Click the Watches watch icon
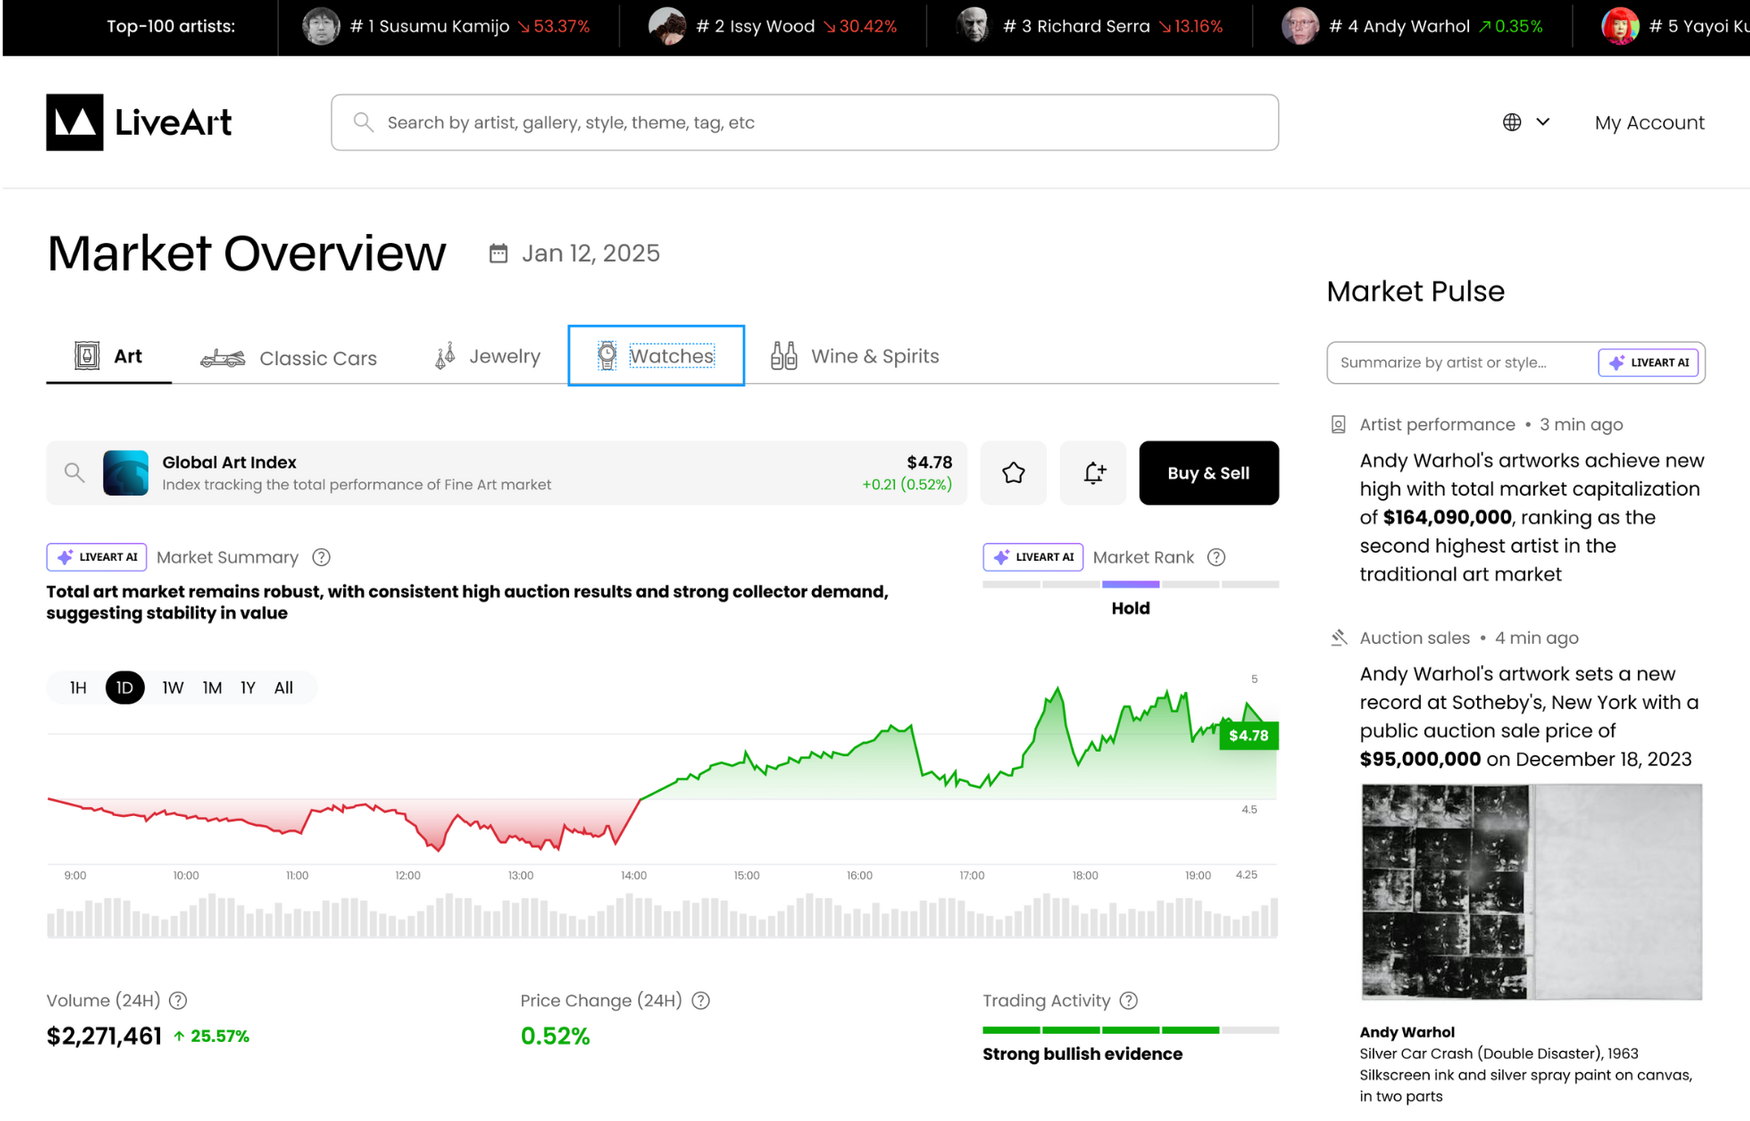Viewport: 1750px width, 1121px height. click(607, 355)
